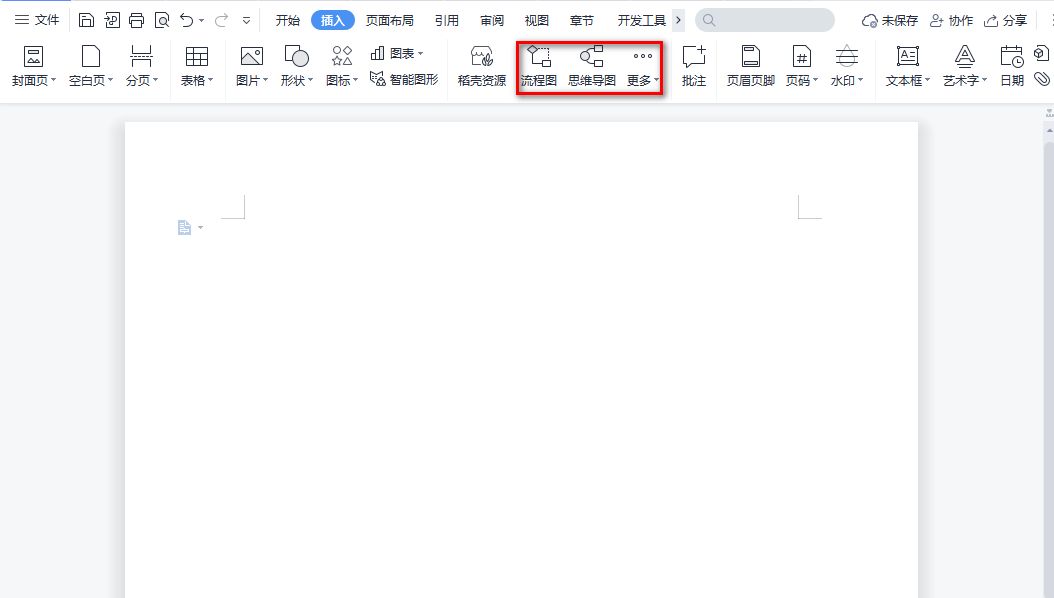Click the Save icon
This screenshot has height=598, width=1054.
pos(86,20)
